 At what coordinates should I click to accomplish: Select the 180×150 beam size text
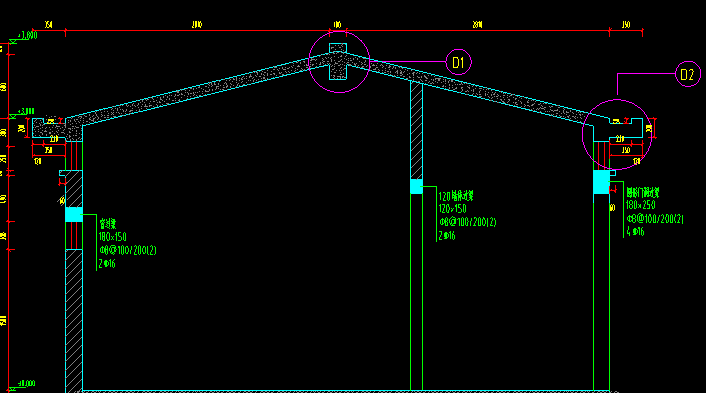pos(113,237)
